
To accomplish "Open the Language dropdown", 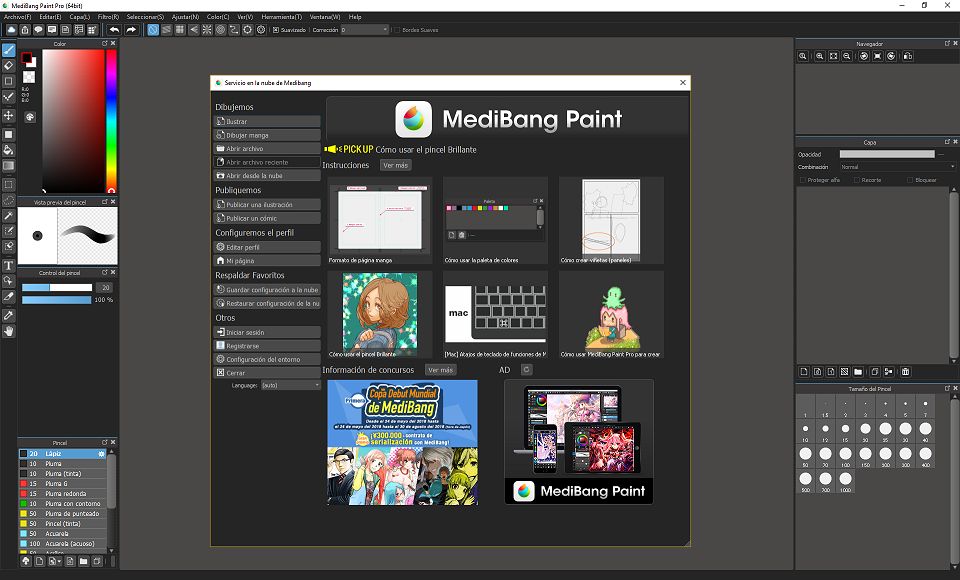I will [291, 385].
